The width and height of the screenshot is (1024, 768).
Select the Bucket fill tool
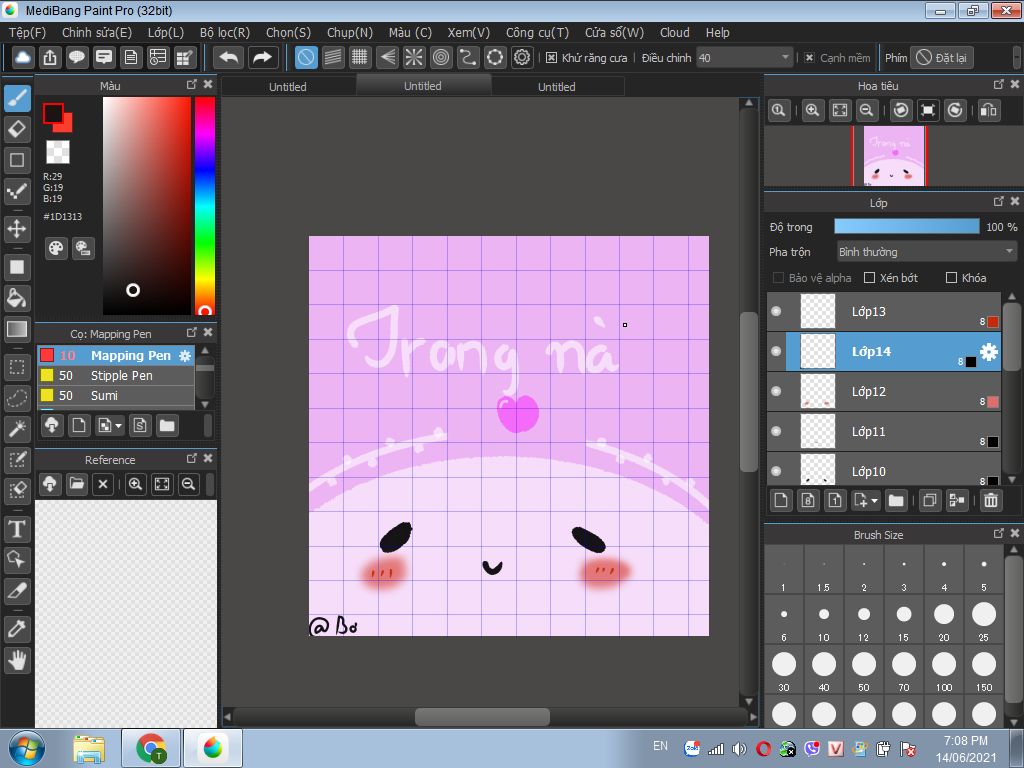[x=17, y=298]
